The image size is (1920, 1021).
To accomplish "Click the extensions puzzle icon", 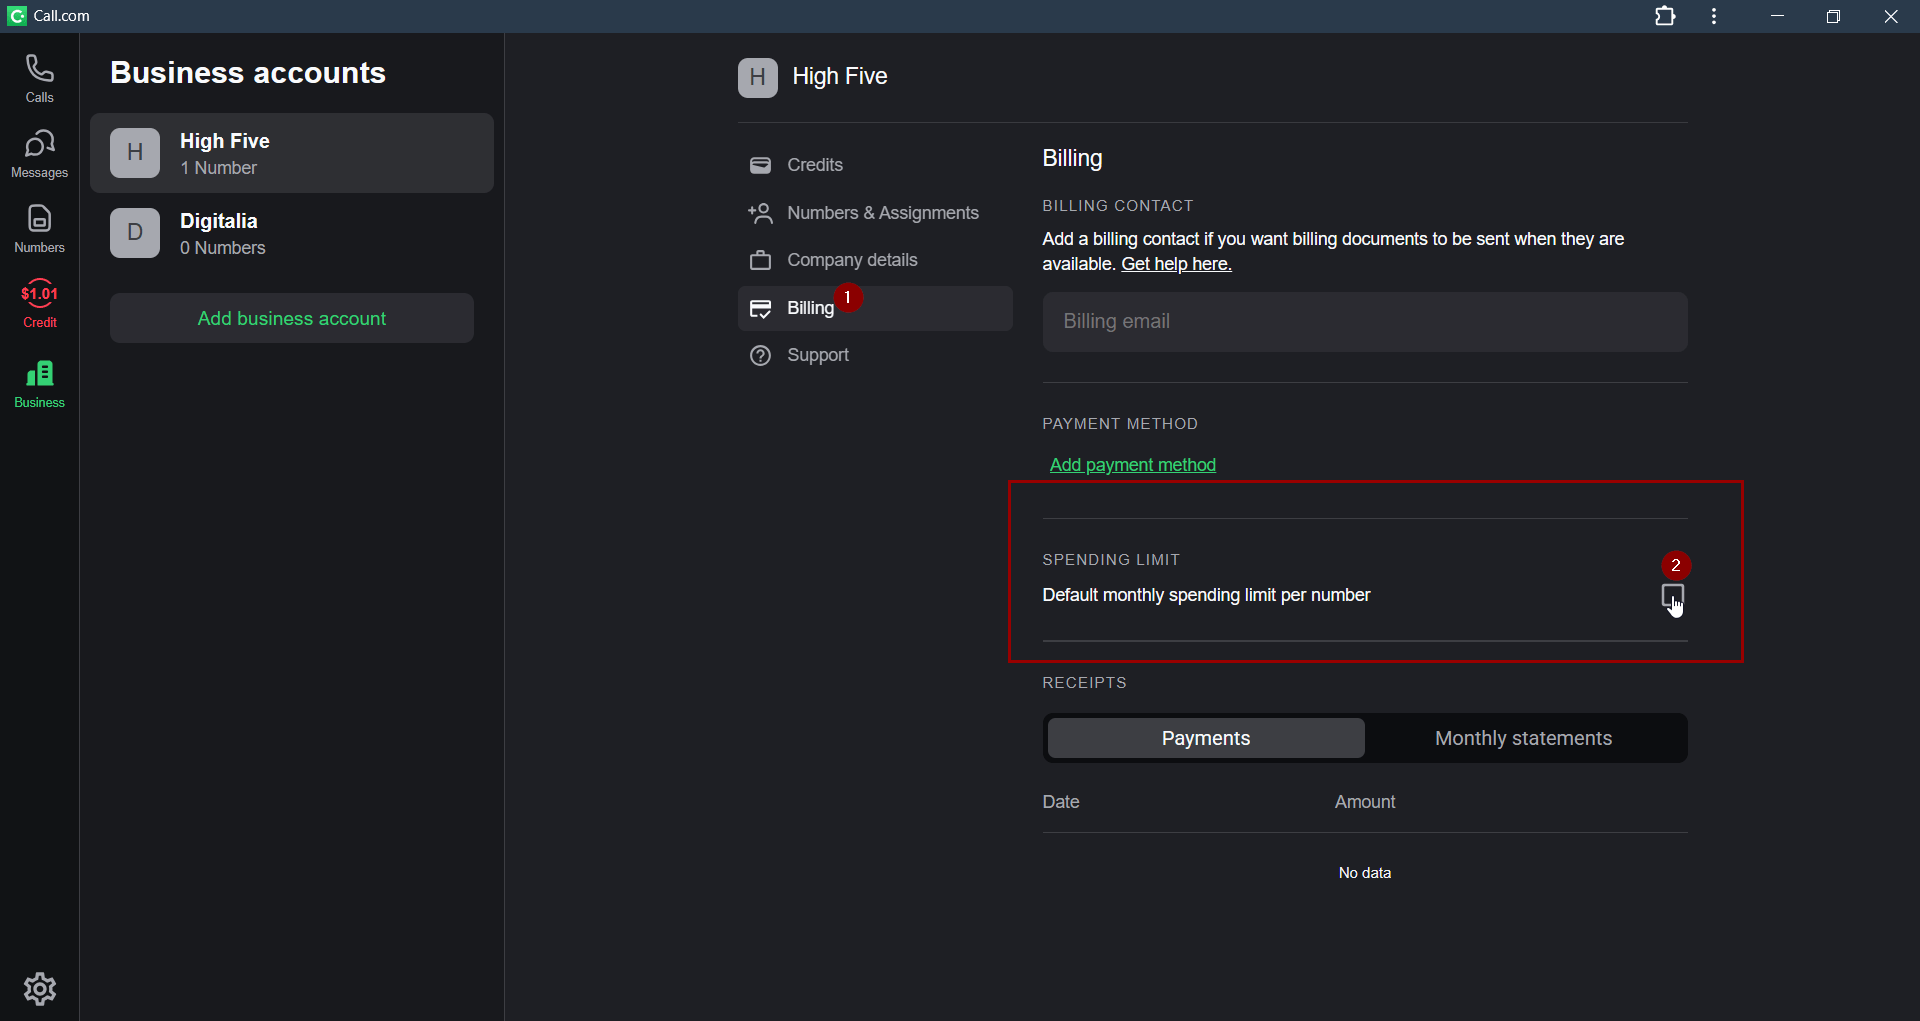I will pyautogui.click(x=1665, y=16).
